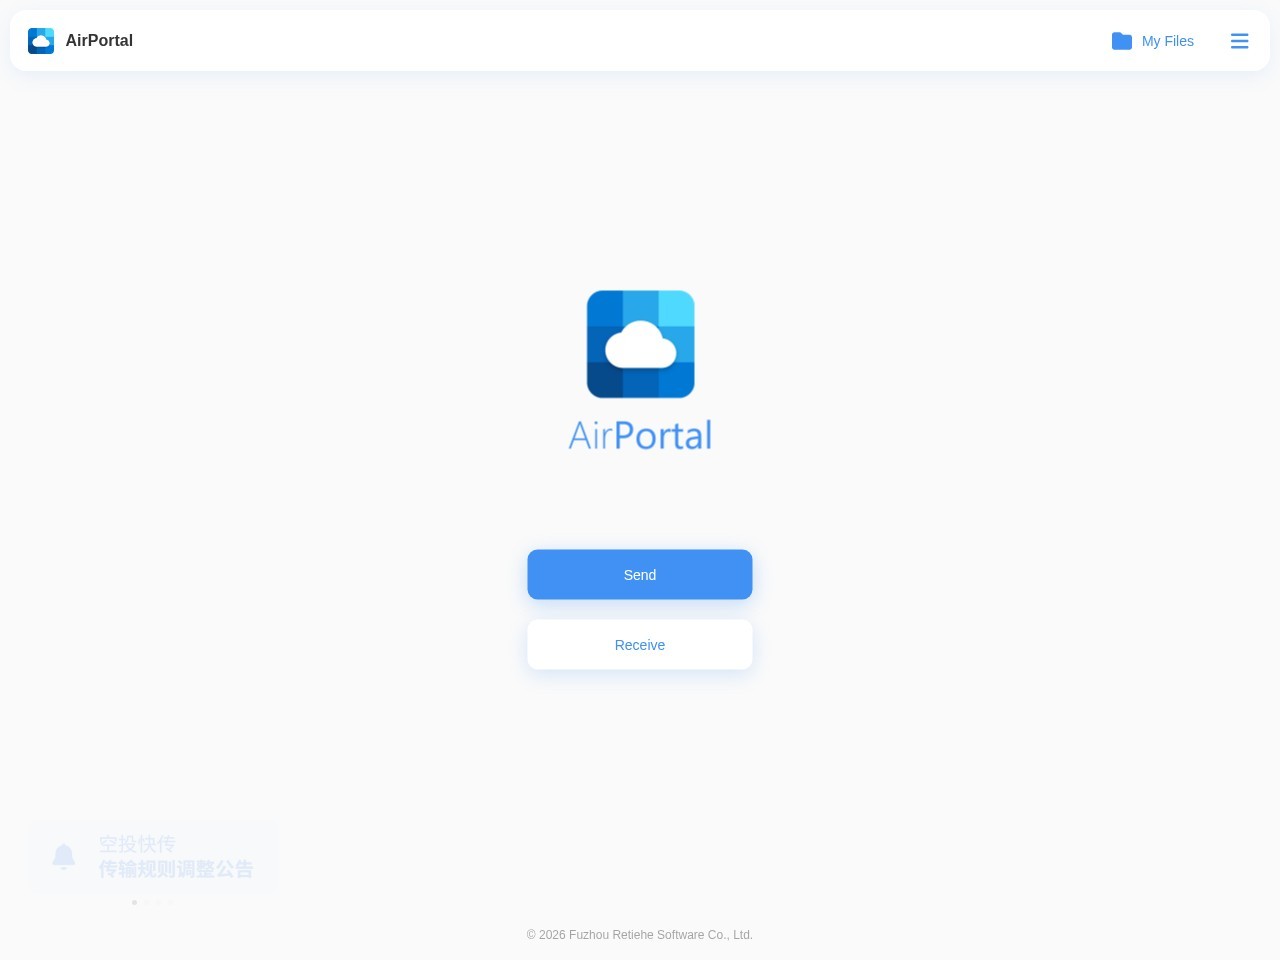
Task: Click the AirPortal cloud logo in header
Action: (41, 41)
